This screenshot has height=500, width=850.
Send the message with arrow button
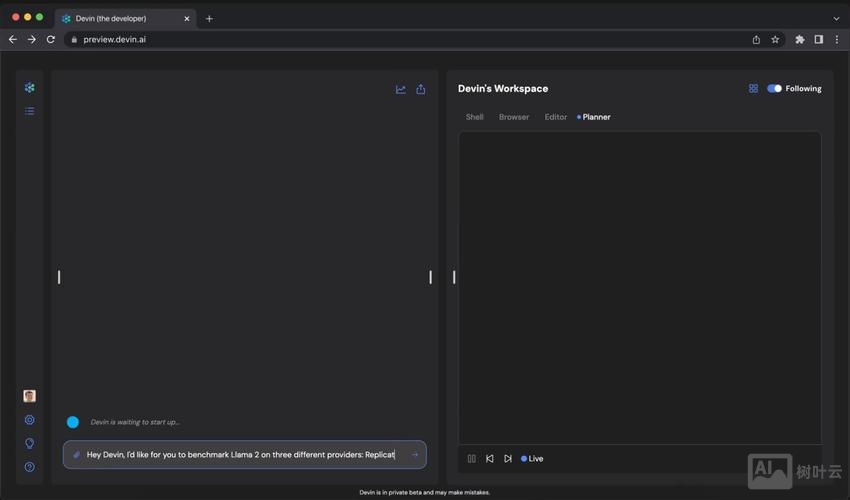click(415, 455)
